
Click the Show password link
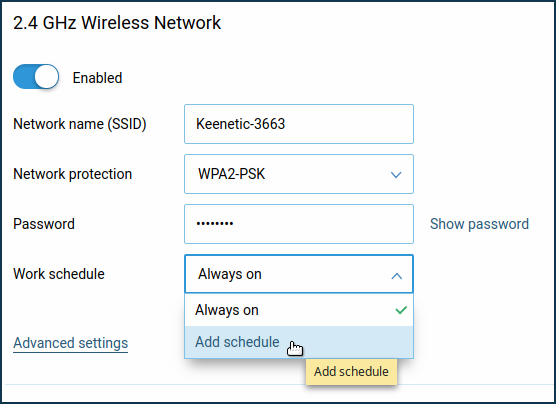(479, 224)
